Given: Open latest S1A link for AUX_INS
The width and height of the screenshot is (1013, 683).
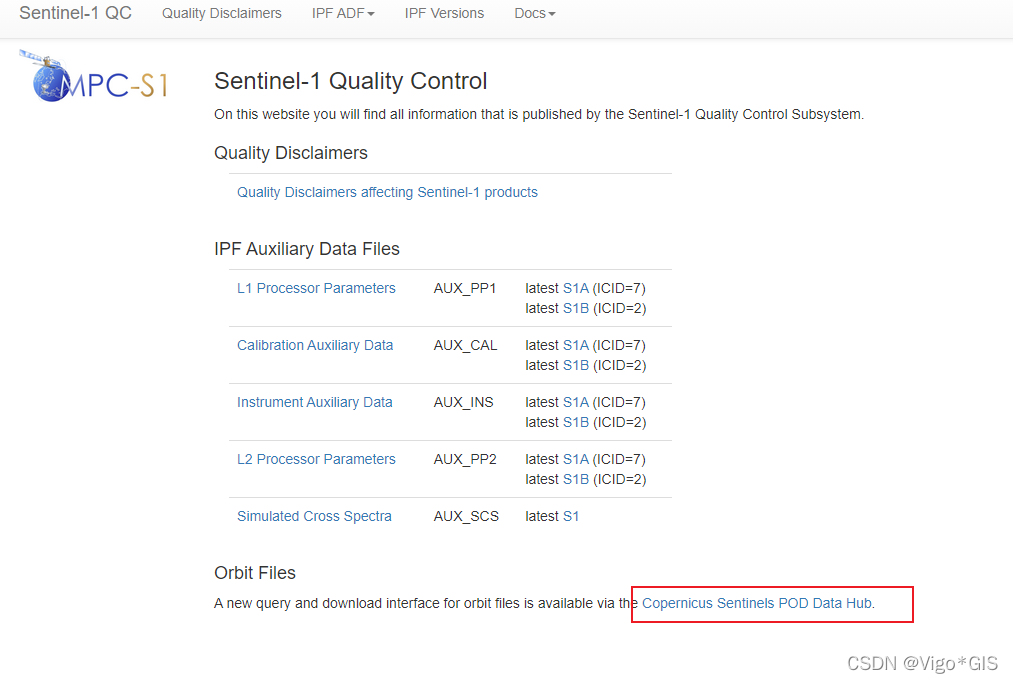Looking at the screenshot, I should [576, 402].
